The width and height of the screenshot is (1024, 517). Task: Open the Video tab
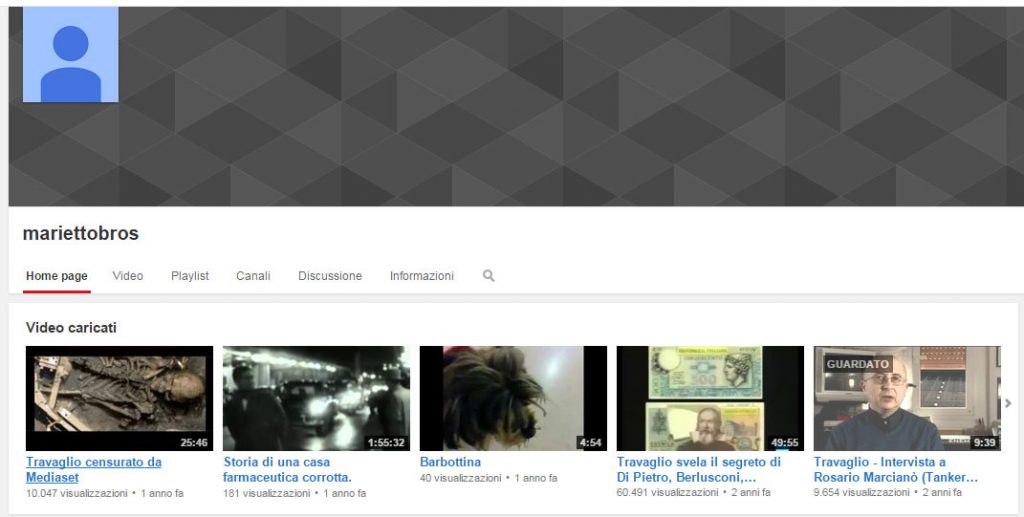[128, 276]
